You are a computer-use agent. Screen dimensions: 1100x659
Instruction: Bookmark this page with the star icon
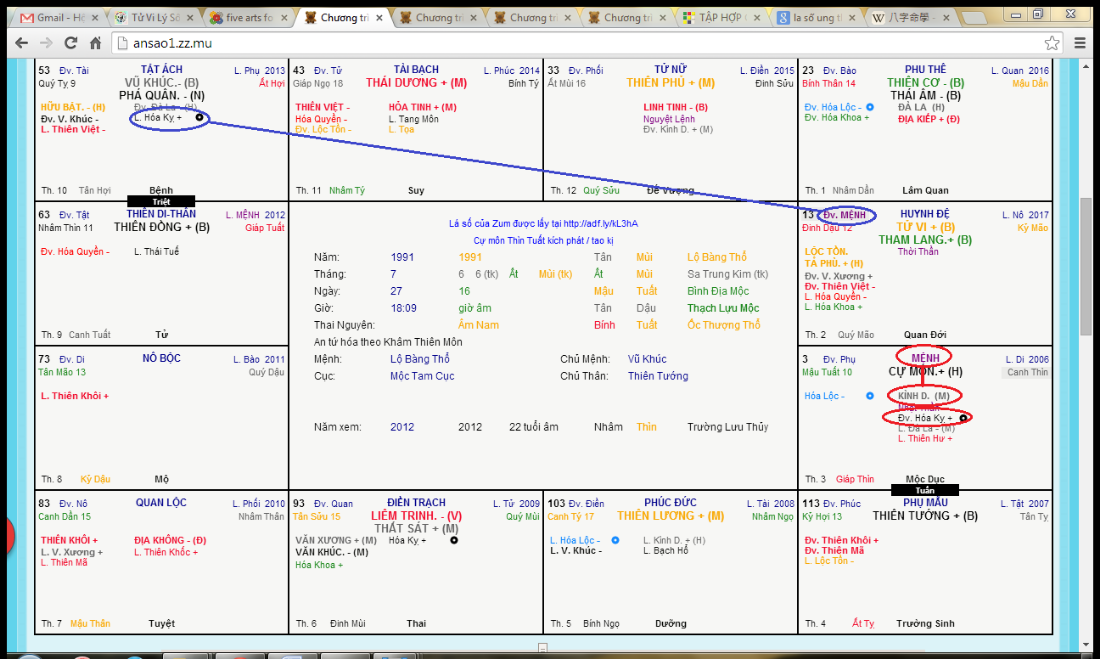point(1052,43)
